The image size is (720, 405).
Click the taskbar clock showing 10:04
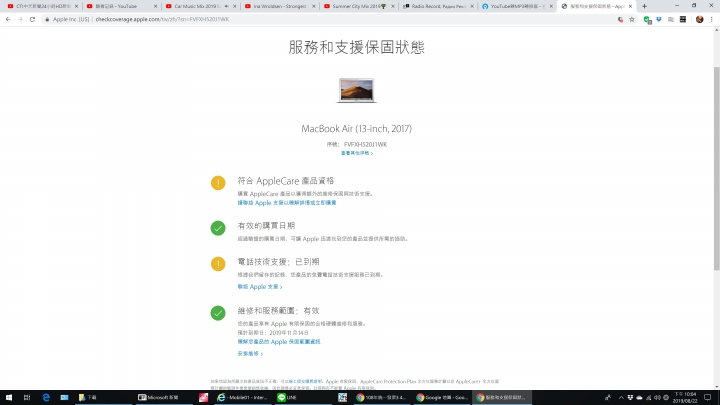[x=685, y=397]
